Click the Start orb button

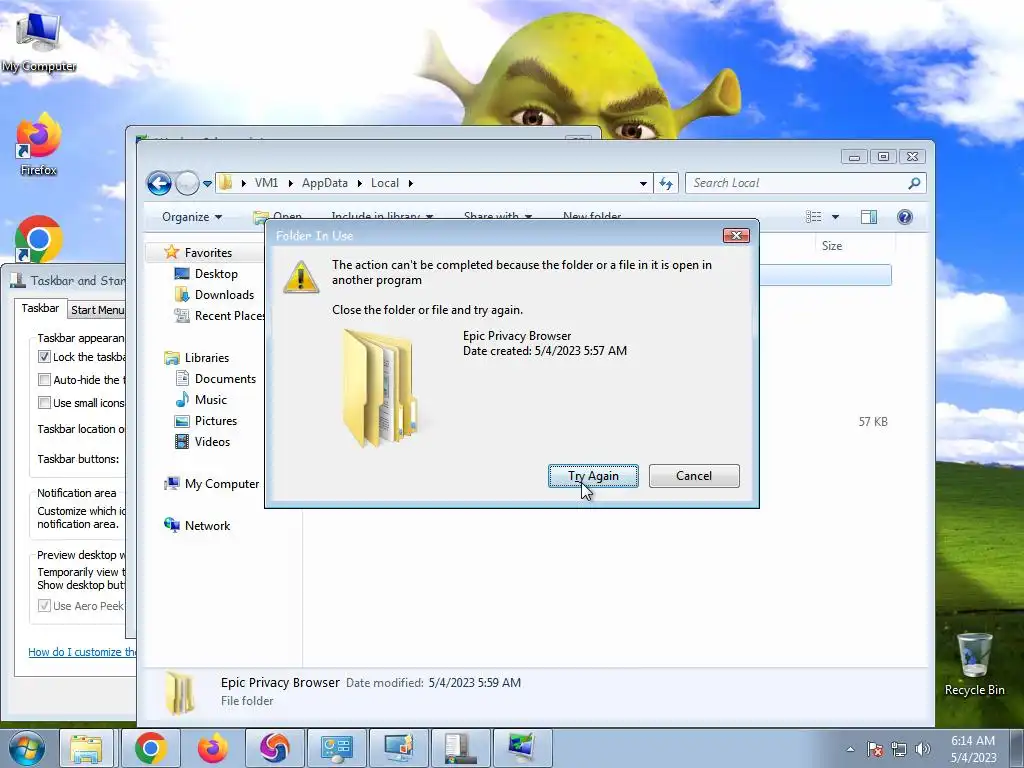(x=26, y=748)
